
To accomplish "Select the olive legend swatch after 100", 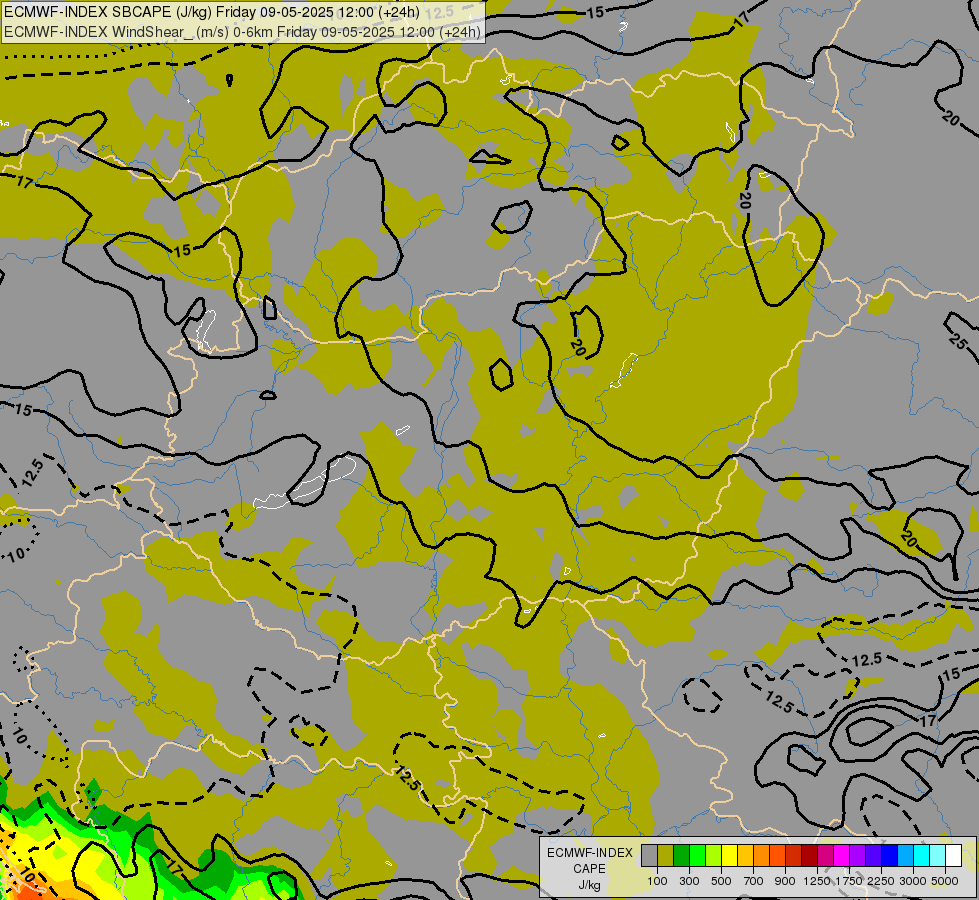I will [666, 856].
